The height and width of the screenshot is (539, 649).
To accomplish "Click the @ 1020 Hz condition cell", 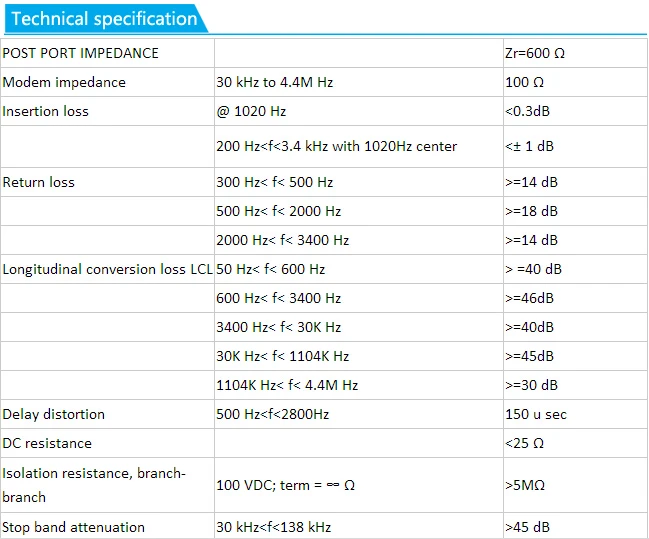I will [251, 111].
